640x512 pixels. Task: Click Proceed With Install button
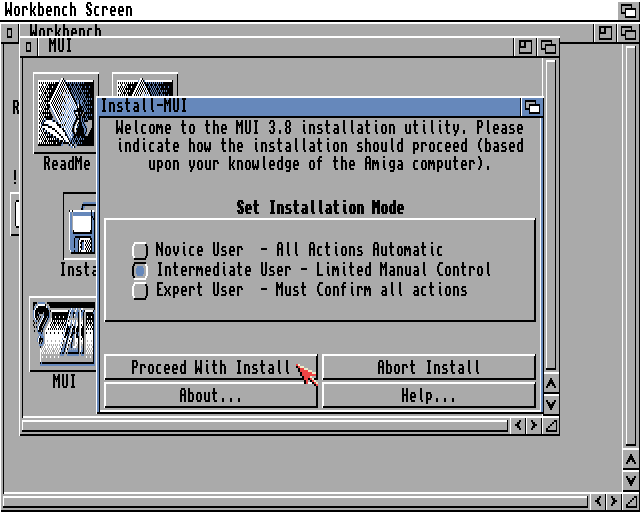pyautogui.click(x=211, y=367)
